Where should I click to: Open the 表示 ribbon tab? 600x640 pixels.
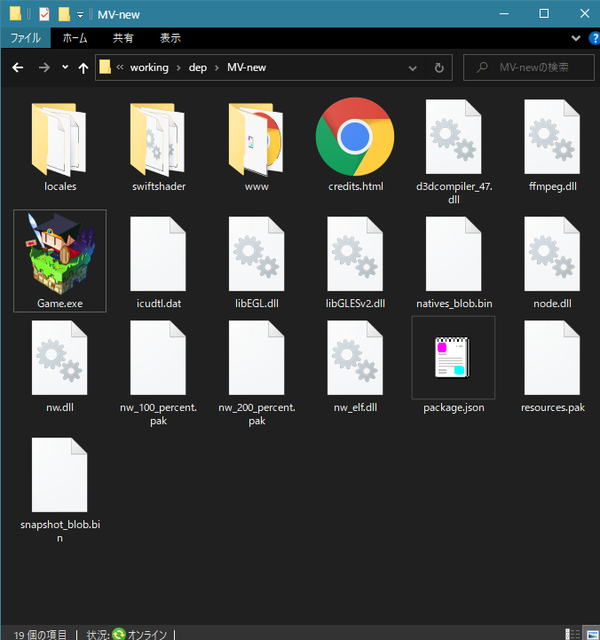170,38
